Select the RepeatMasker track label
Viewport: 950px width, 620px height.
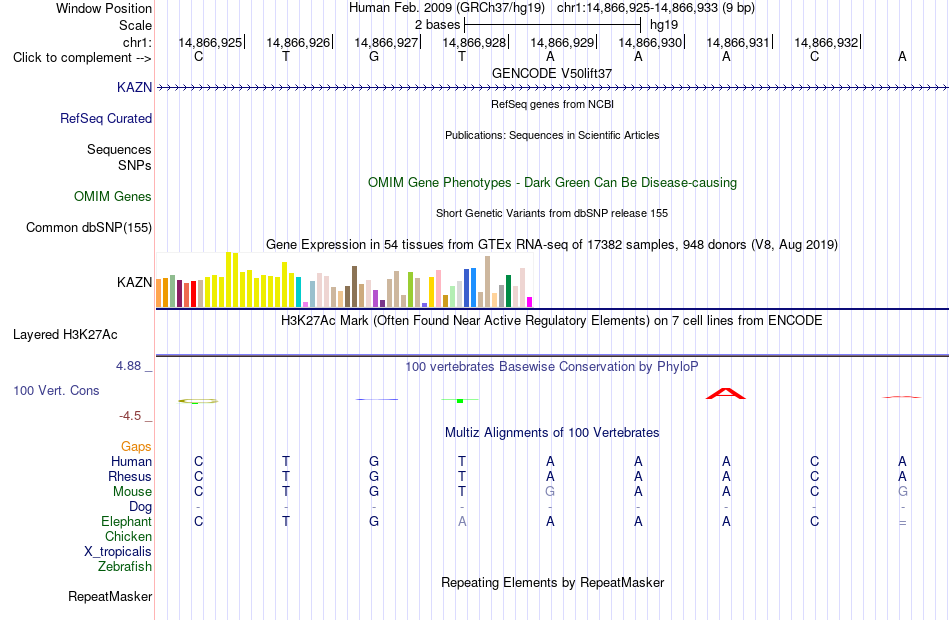pos(110,596)
